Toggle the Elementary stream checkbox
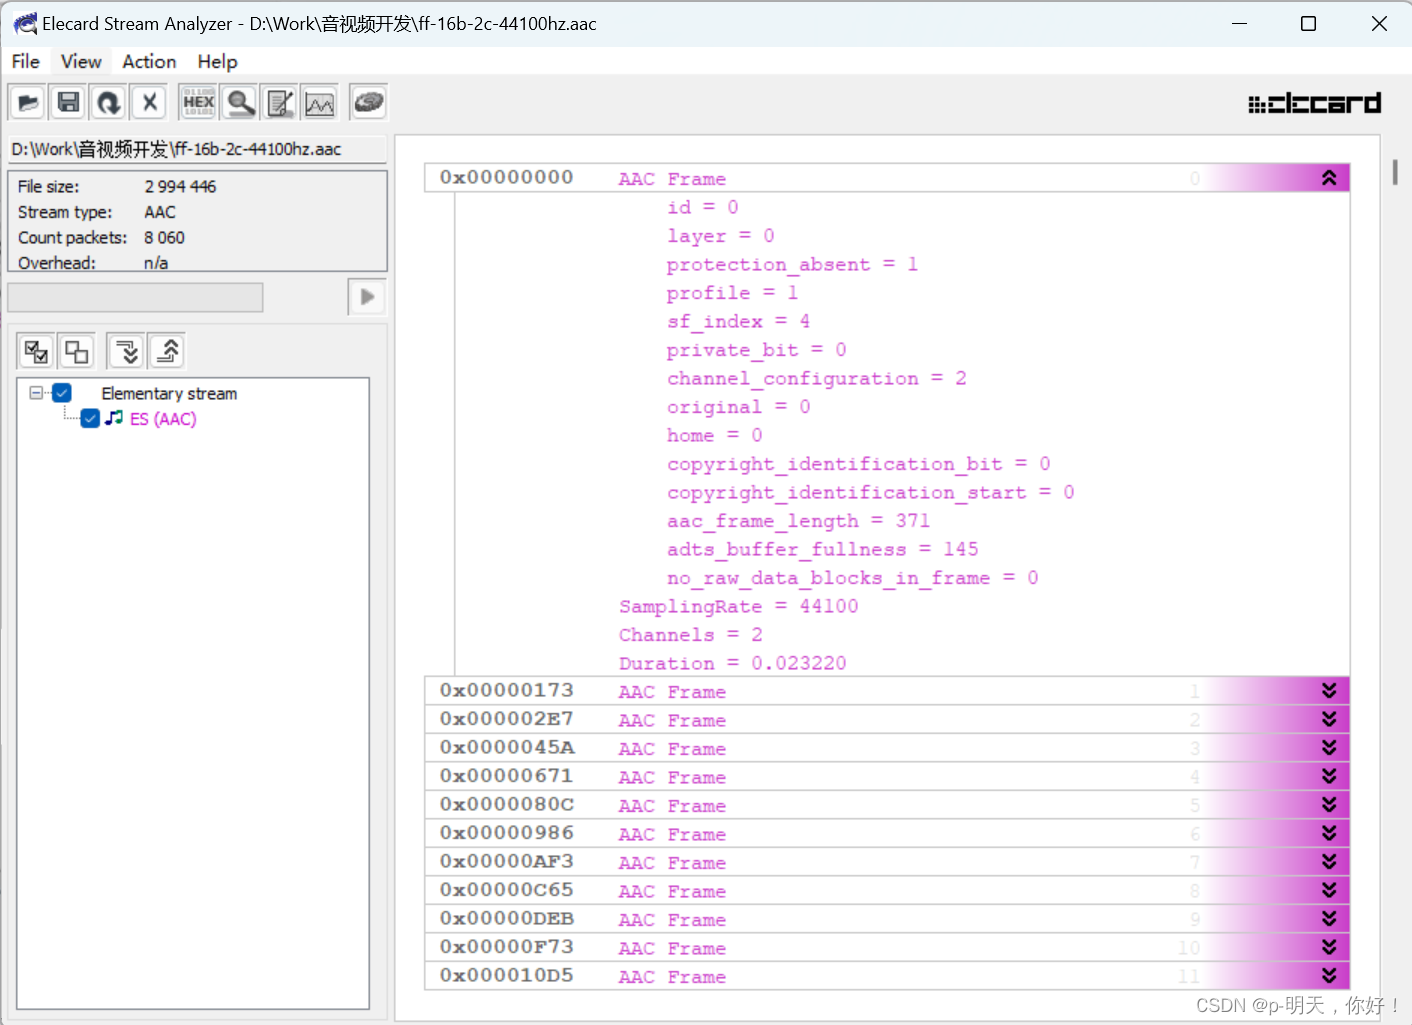 click(x=62, y=393)
